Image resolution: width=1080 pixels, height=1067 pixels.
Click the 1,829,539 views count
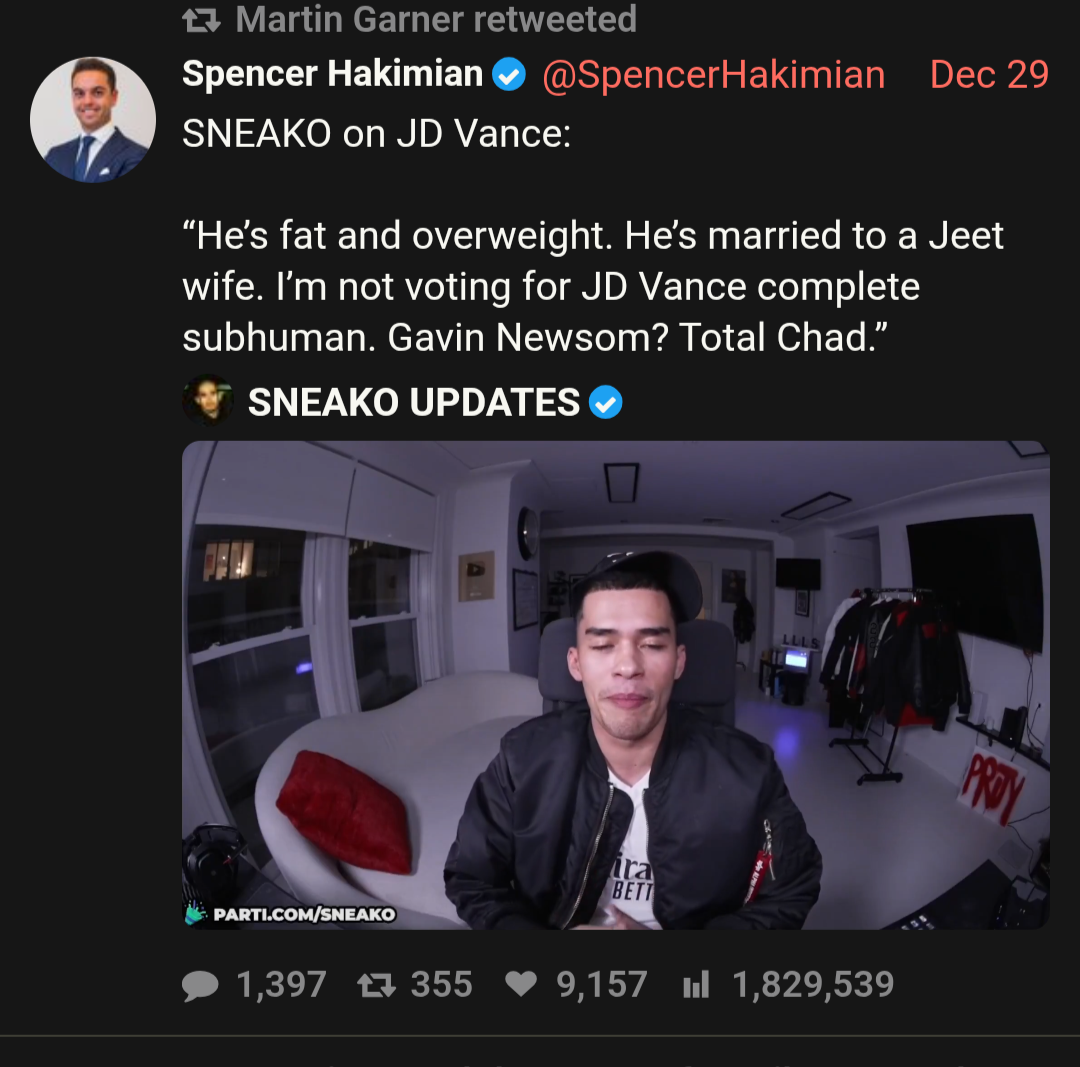coord(813,986)
